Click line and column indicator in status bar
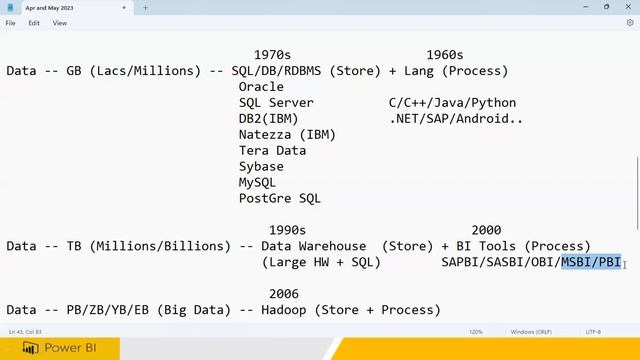This screenshot has height=360, width=640. [25, 332]
